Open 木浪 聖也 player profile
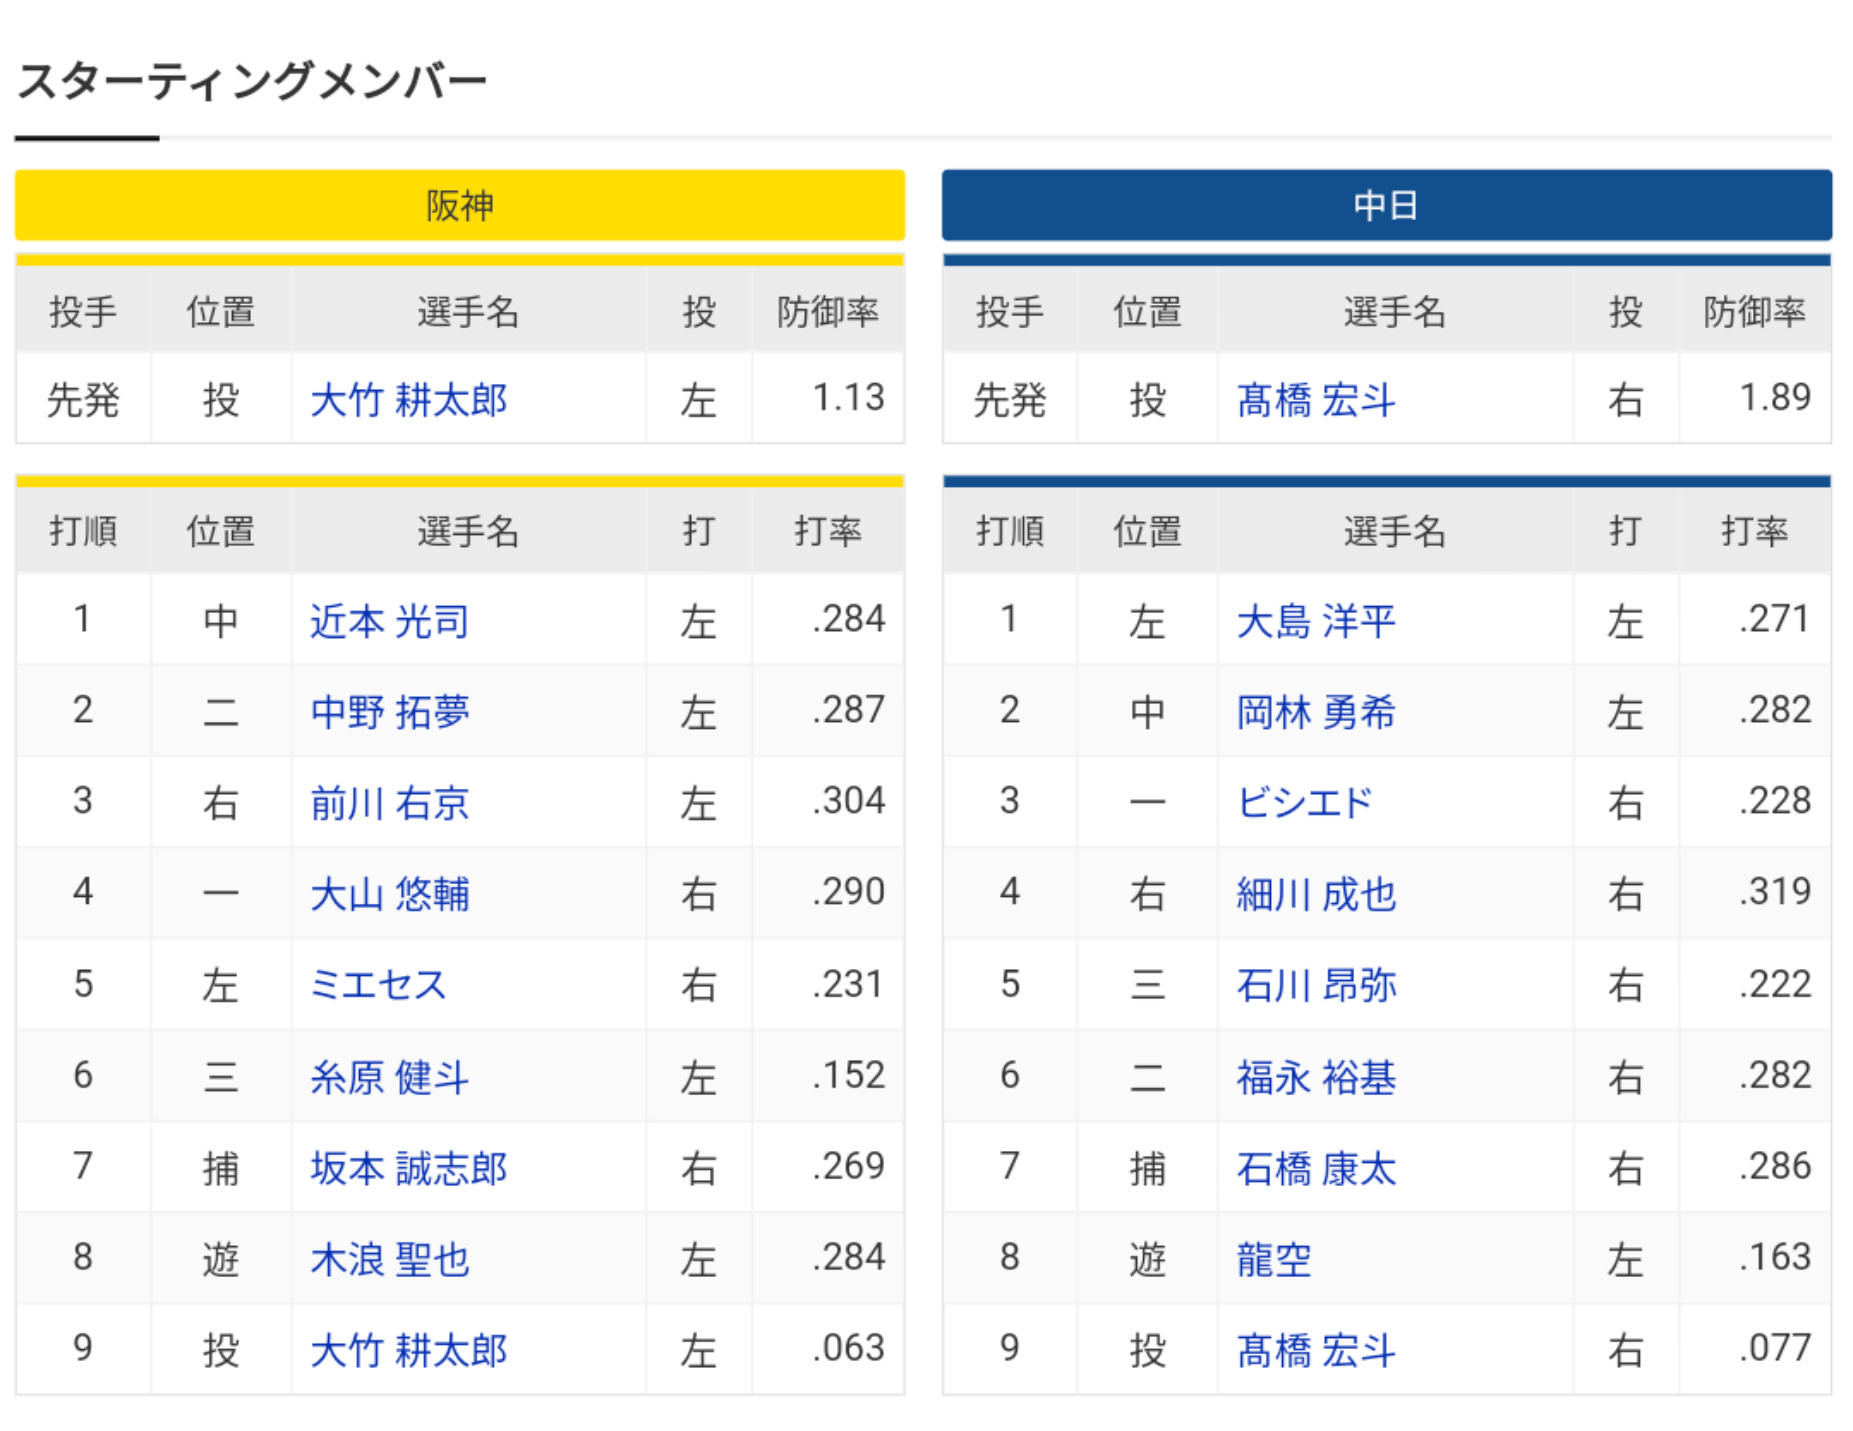Image resolution: width=1853 pixels, height=1431 pixels. [x=389, y=1259]
